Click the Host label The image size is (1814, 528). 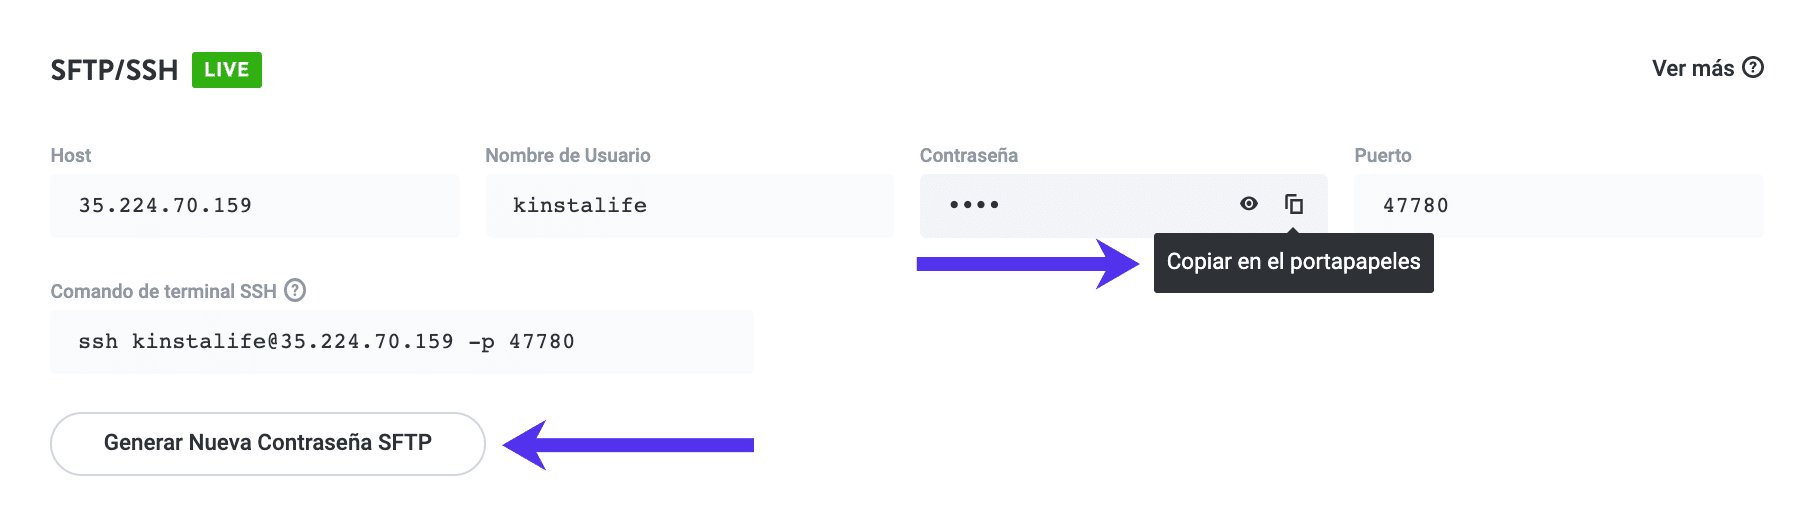(x=71, y=156)
